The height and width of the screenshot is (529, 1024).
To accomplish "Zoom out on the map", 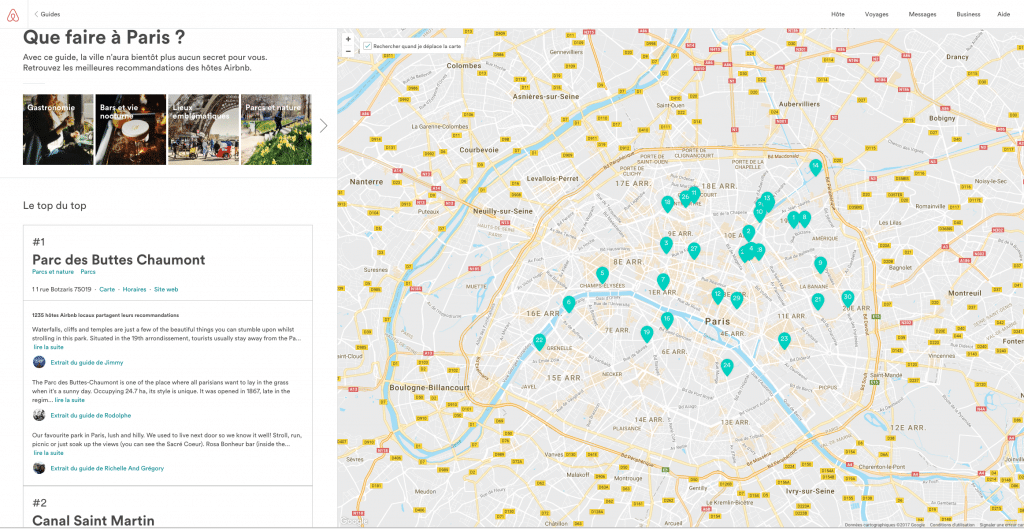I will tap(348, 51).
